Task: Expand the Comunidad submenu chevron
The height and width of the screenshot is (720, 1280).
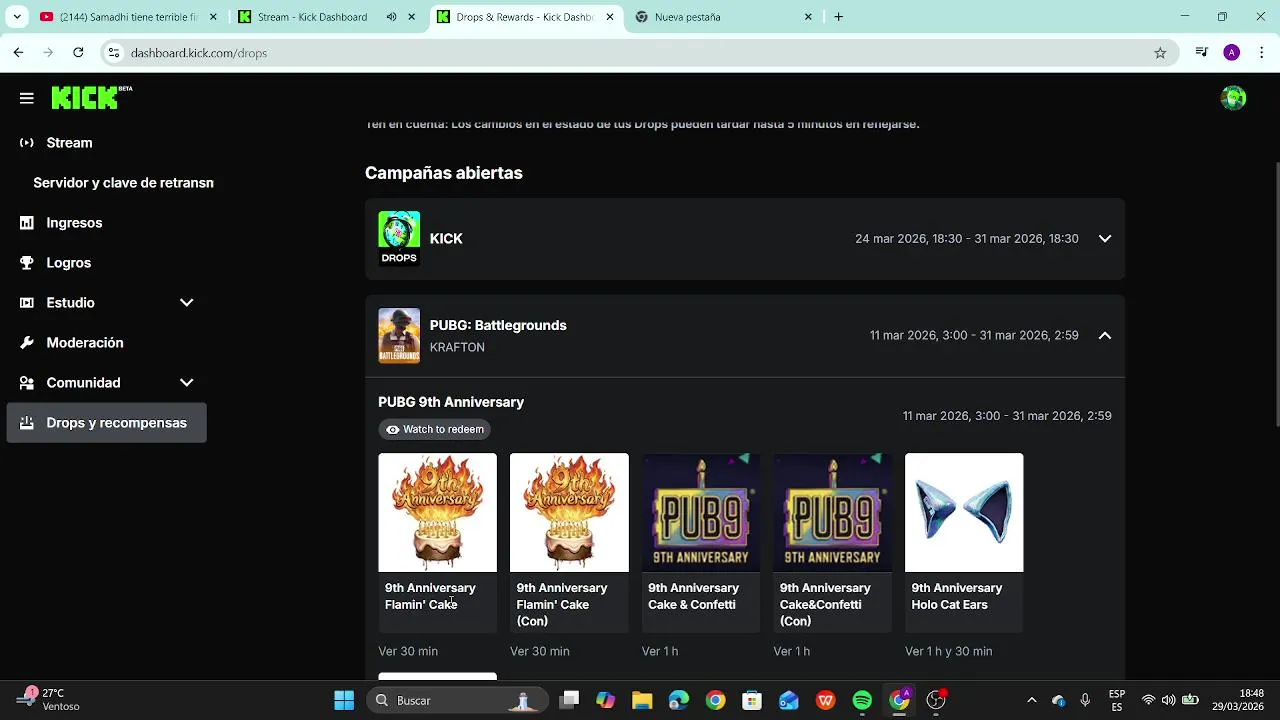Action: click(186, 383)
